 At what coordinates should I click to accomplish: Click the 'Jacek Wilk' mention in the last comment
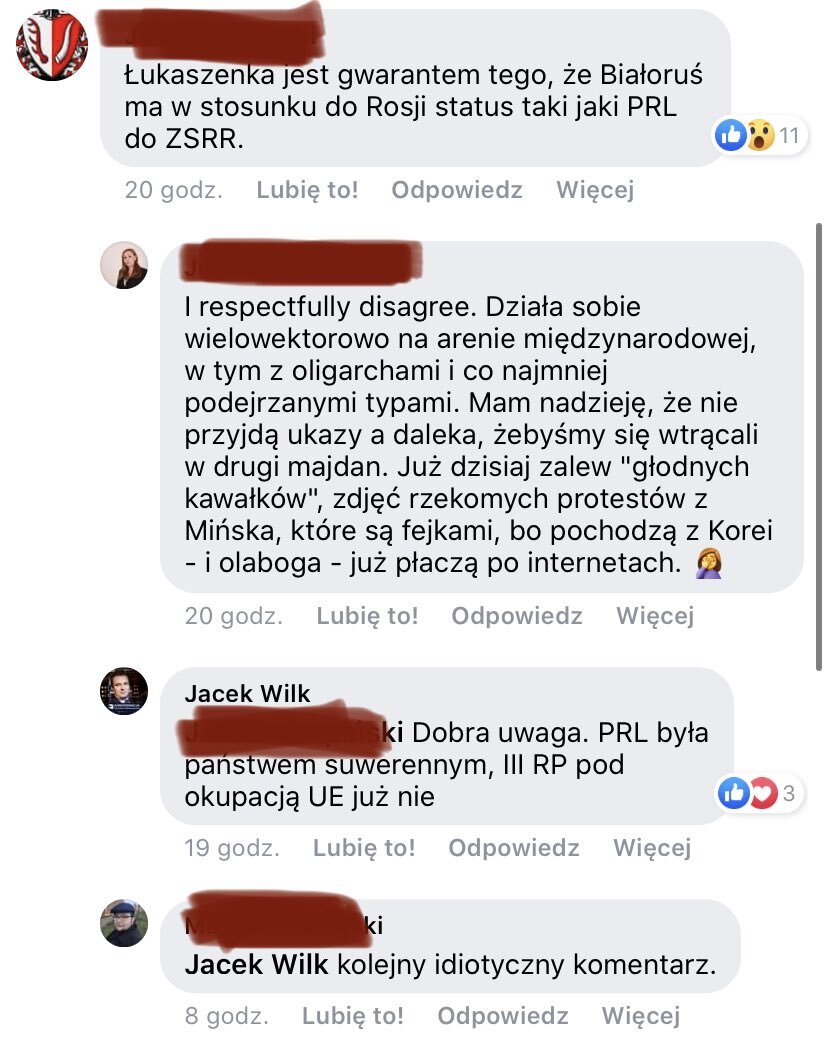coord(257,964)
